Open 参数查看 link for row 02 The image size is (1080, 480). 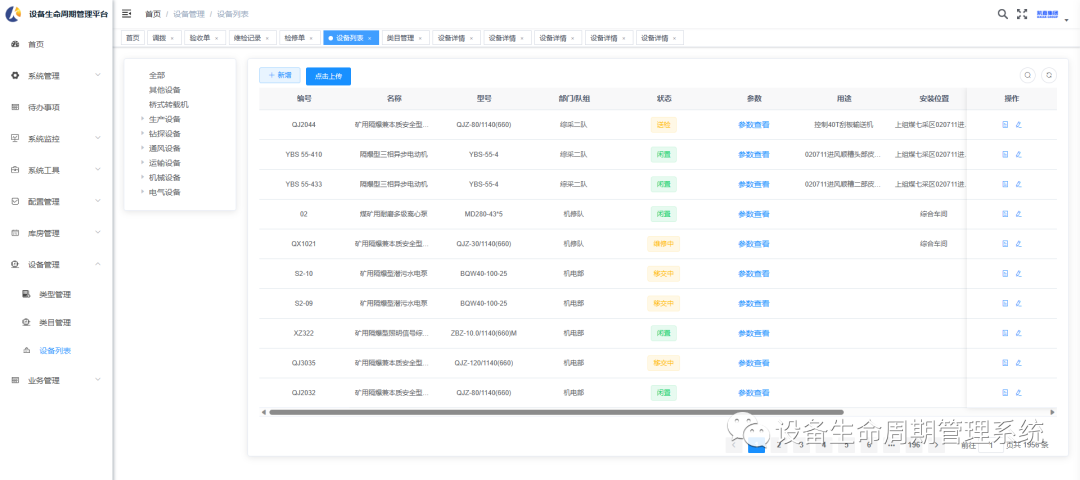point(754,214)
